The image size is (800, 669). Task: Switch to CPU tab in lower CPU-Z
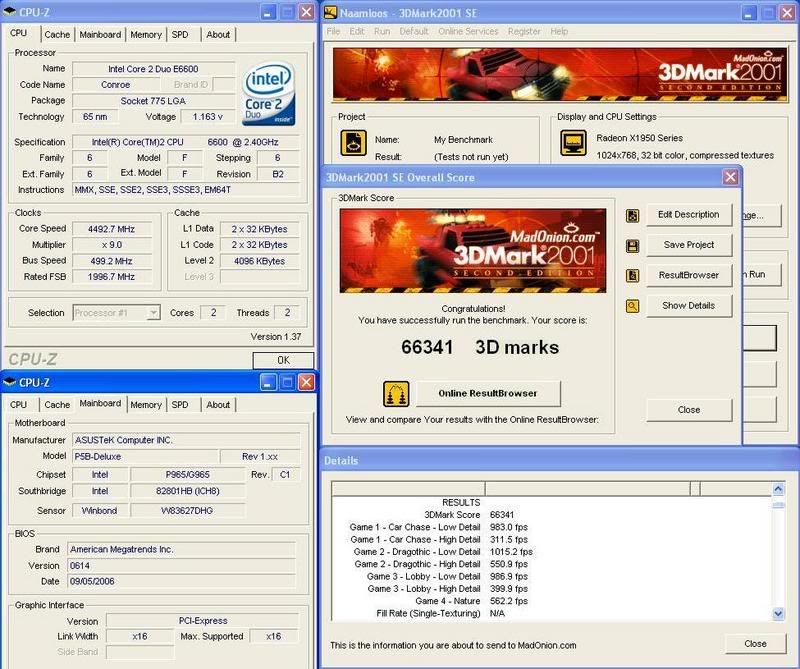tap(18, 405)
